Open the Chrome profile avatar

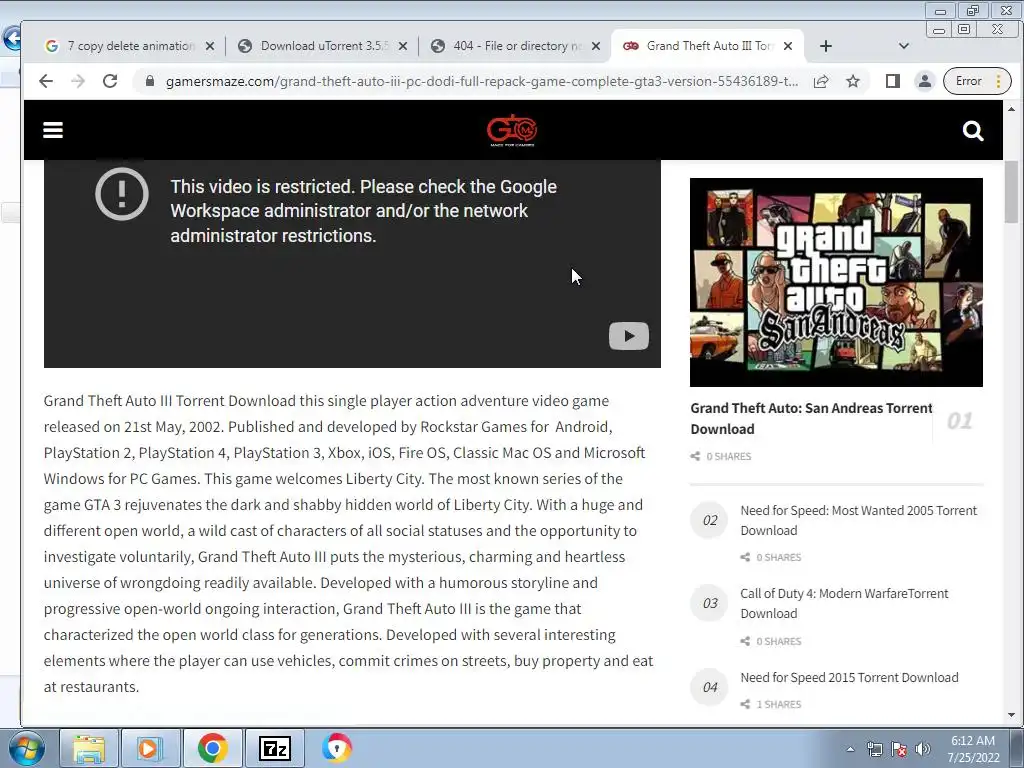click(925, 81)
